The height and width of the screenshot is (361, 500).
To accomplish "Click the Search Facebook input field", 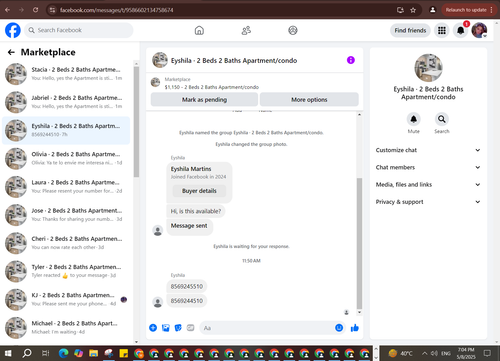I will tap(79, 30).
